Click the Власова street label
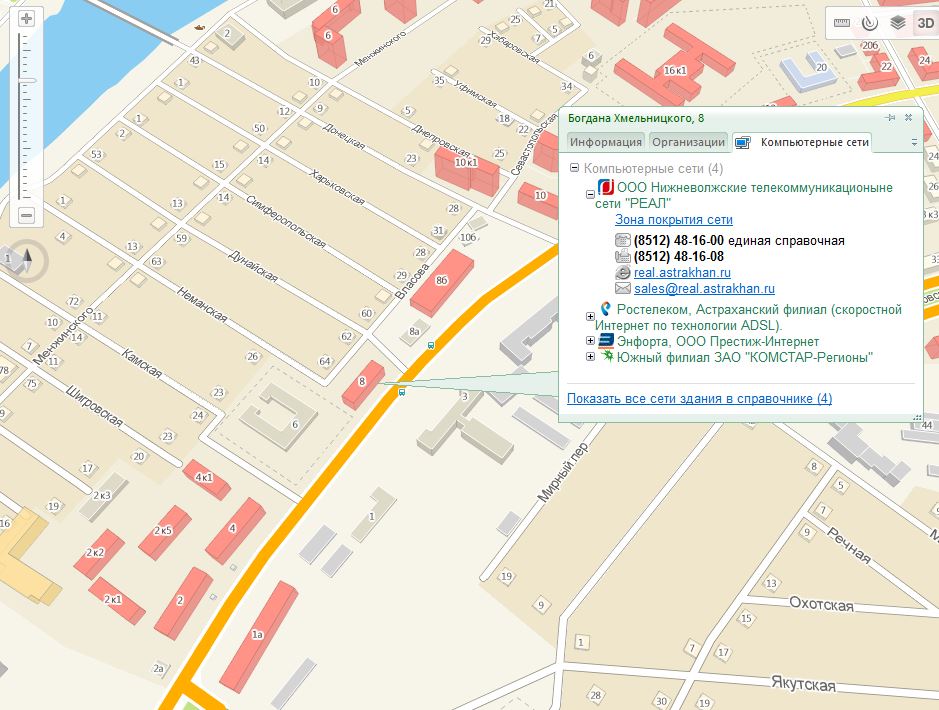The image size is (939, 710). (x=413, y=281)
